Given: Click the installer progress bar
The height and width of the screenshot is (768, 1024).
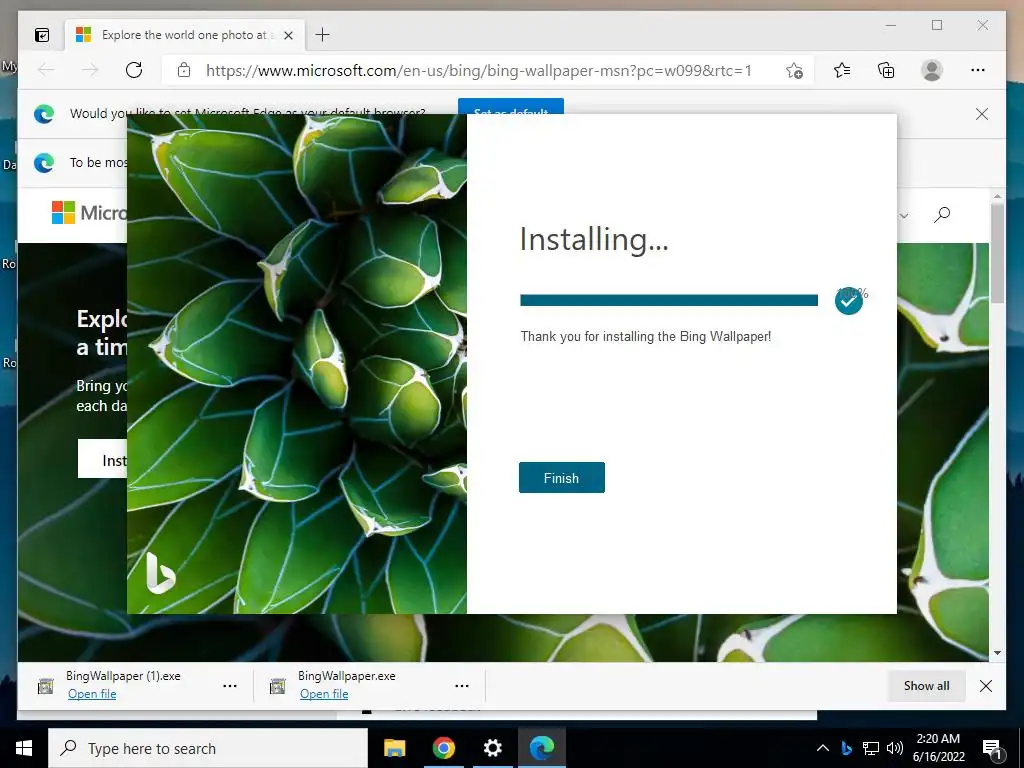Looking at the screenshot, I should [x=669, y=300].
